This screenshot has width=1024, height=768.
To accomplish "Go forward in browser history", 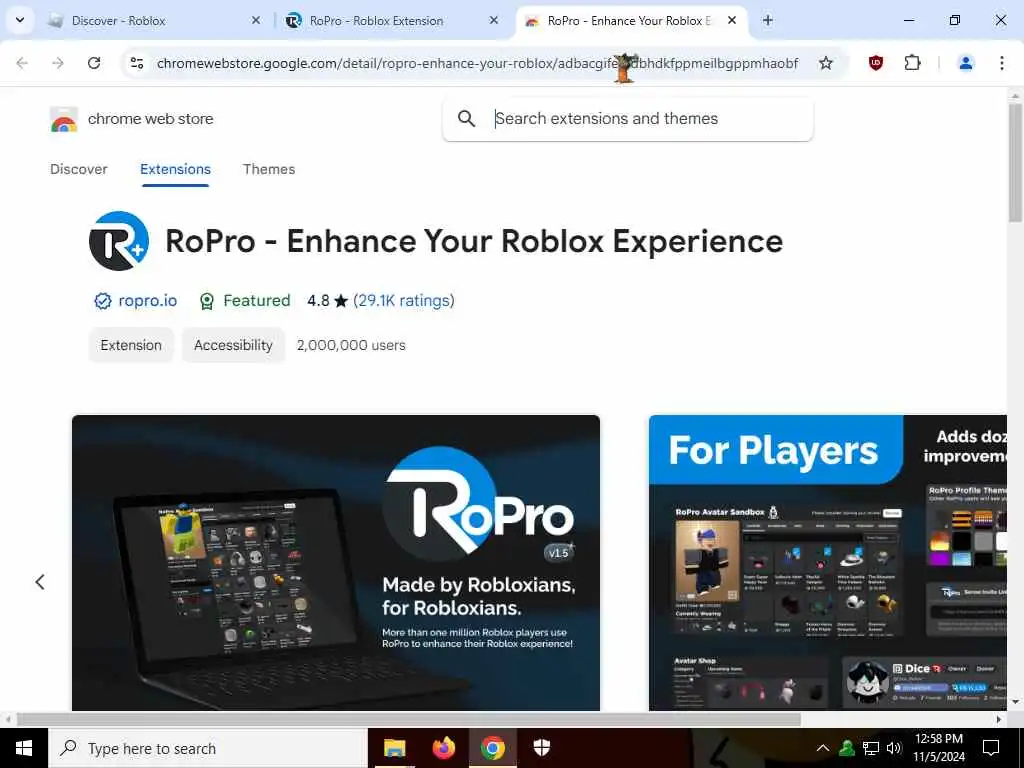I will pyautogui.click(x=58, y=63).
